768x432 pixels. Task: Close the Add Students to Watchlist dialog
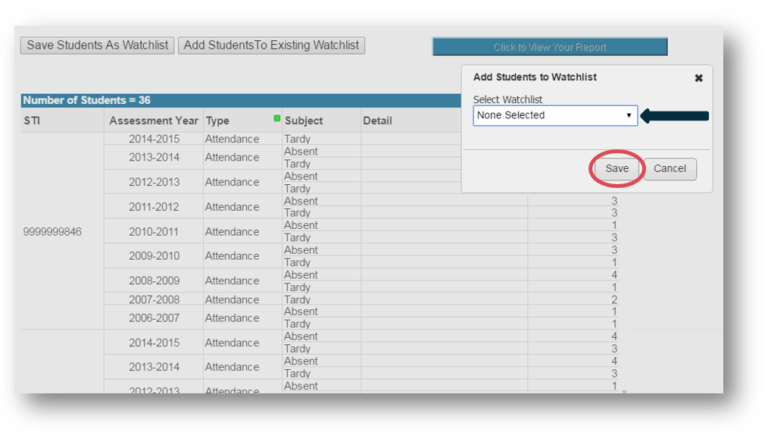[698, 78]
